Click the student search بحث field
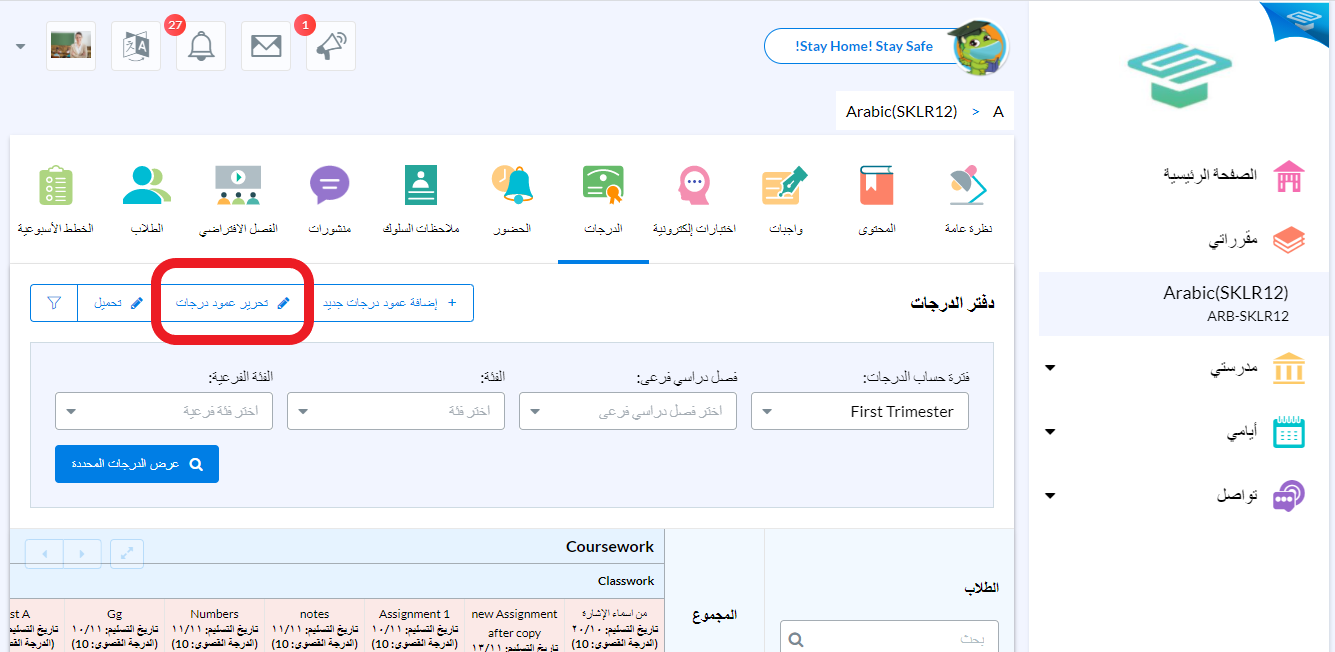Viewport: 1335px width, 652px height. pyautogui.click(x=889, y=638)
